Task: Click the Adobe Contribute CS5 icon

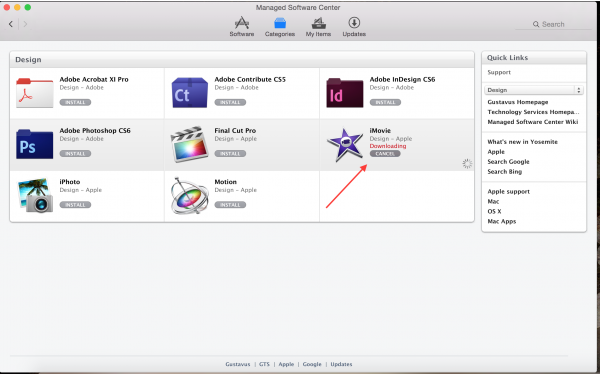Action: 189,93
